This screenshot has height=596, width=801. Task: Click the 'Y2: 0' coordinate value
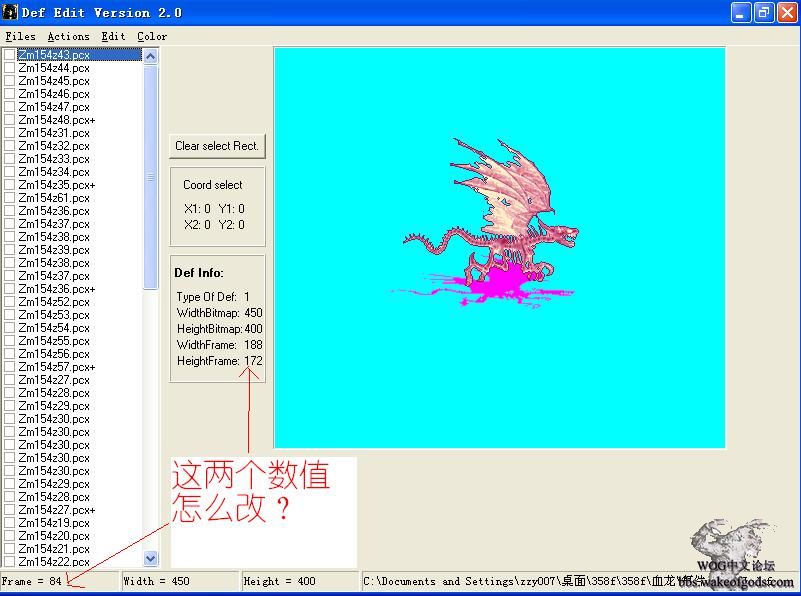click(231, 225)
